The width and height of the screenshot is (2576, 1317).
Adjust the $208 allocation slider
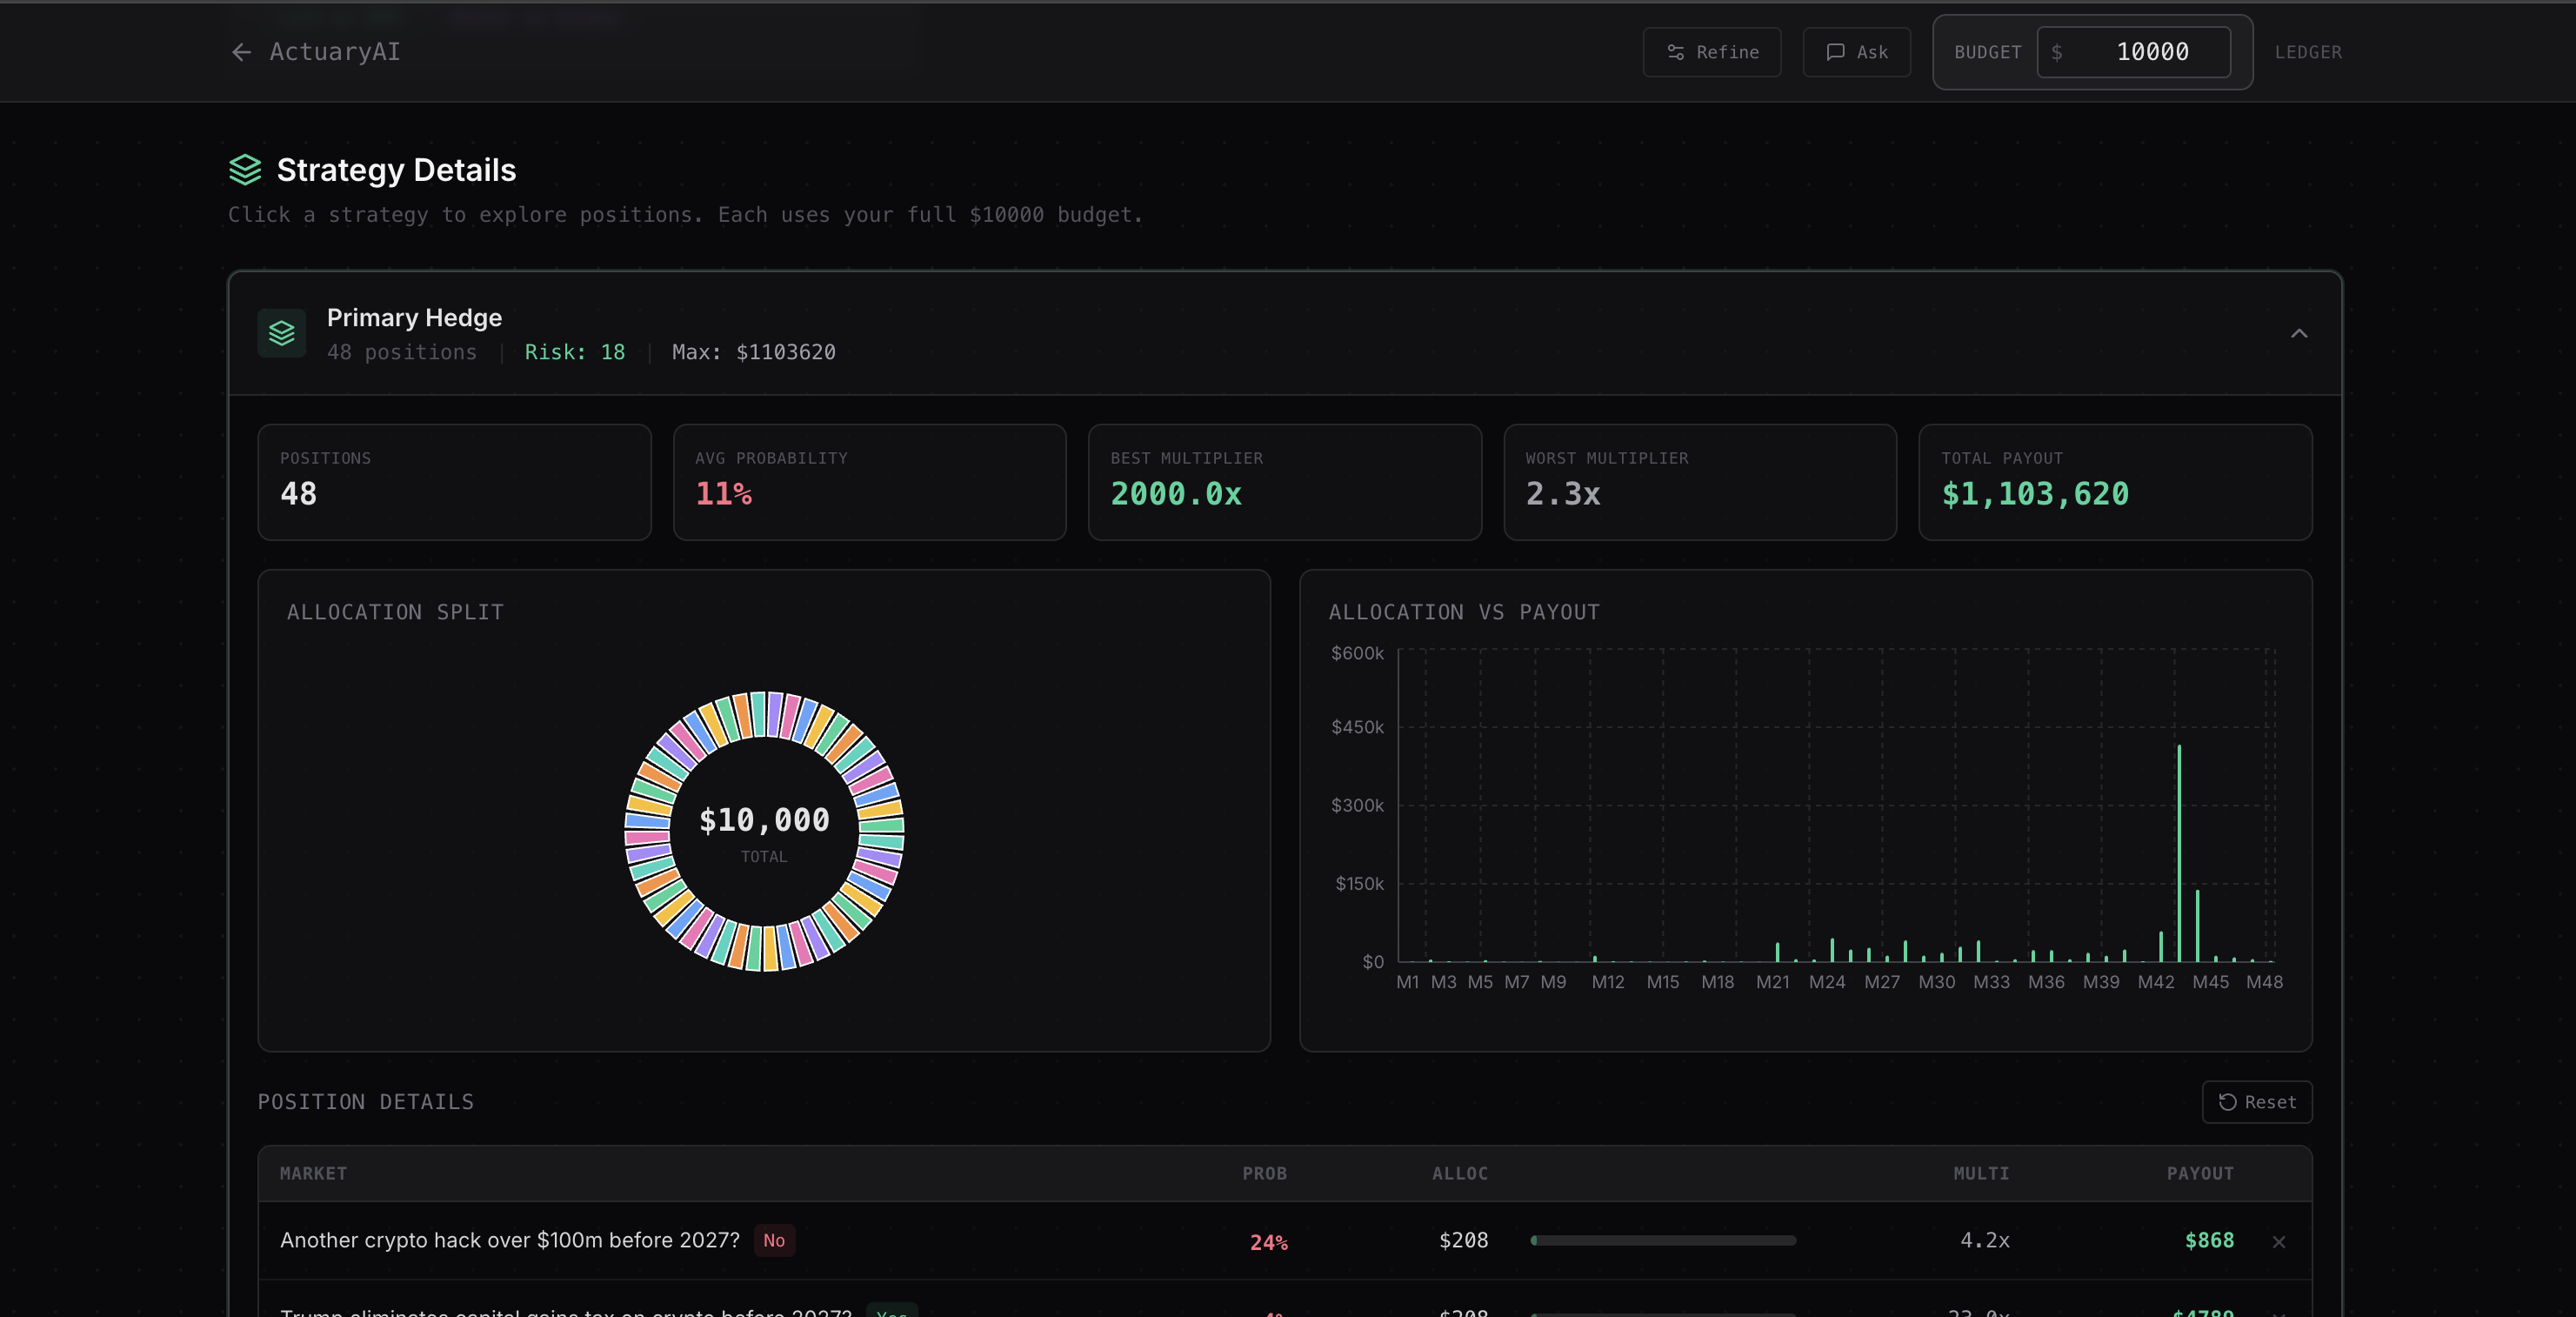tap(1663, 1241)
